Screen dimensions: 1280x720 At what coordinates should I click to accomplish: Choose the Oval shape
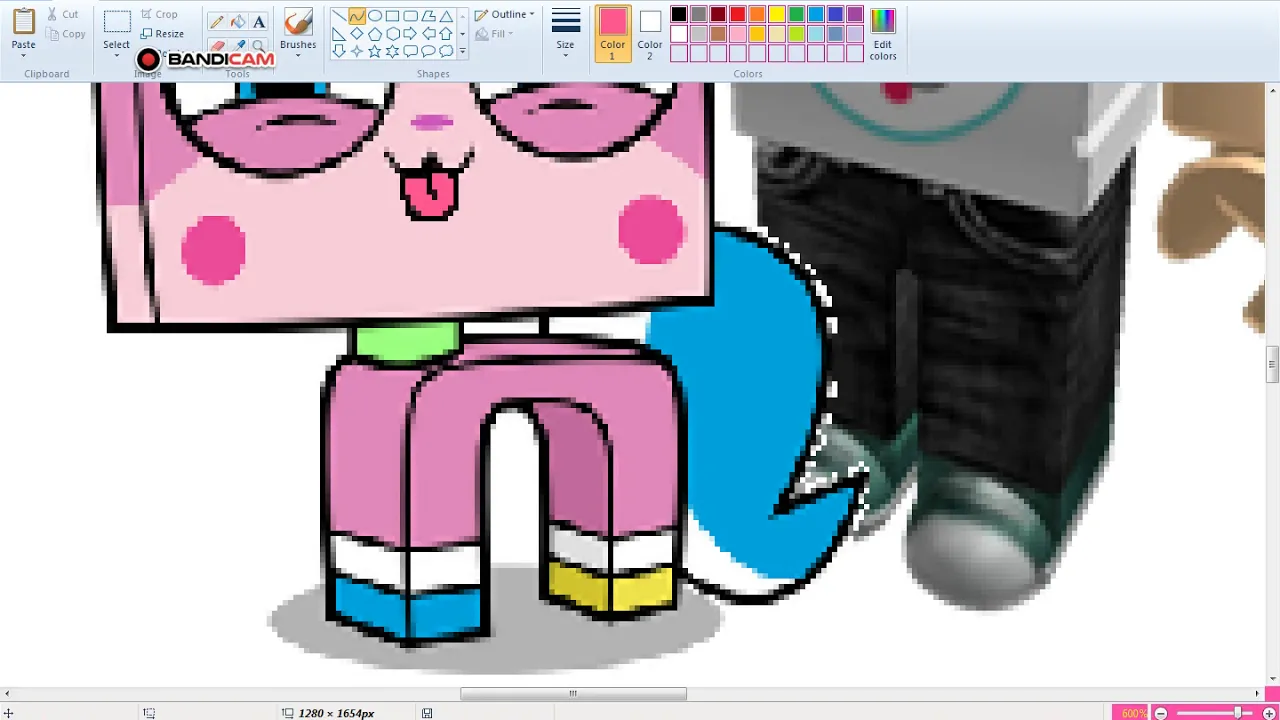pyautogui.click(x=375, y=16)
